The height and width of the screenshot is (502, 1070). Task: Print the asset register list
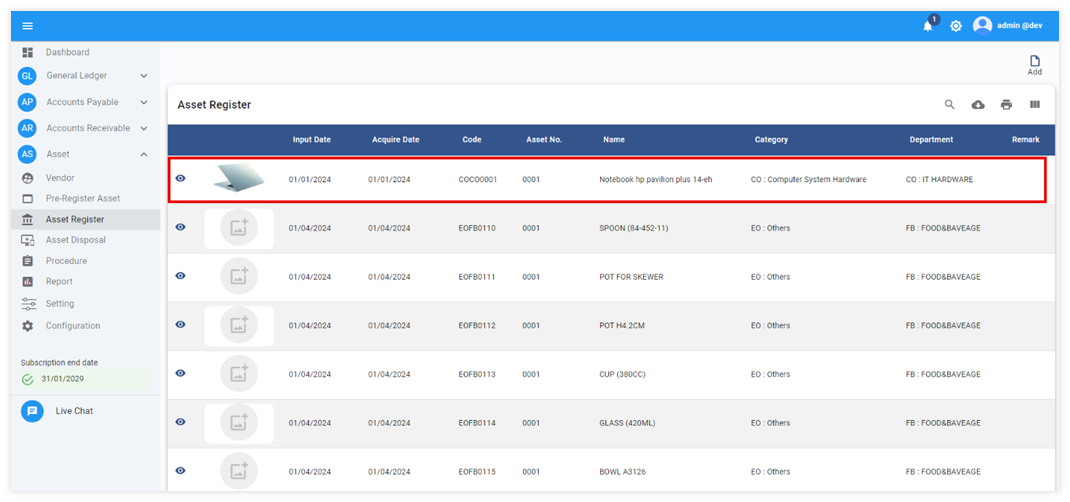click(1006, 105)
